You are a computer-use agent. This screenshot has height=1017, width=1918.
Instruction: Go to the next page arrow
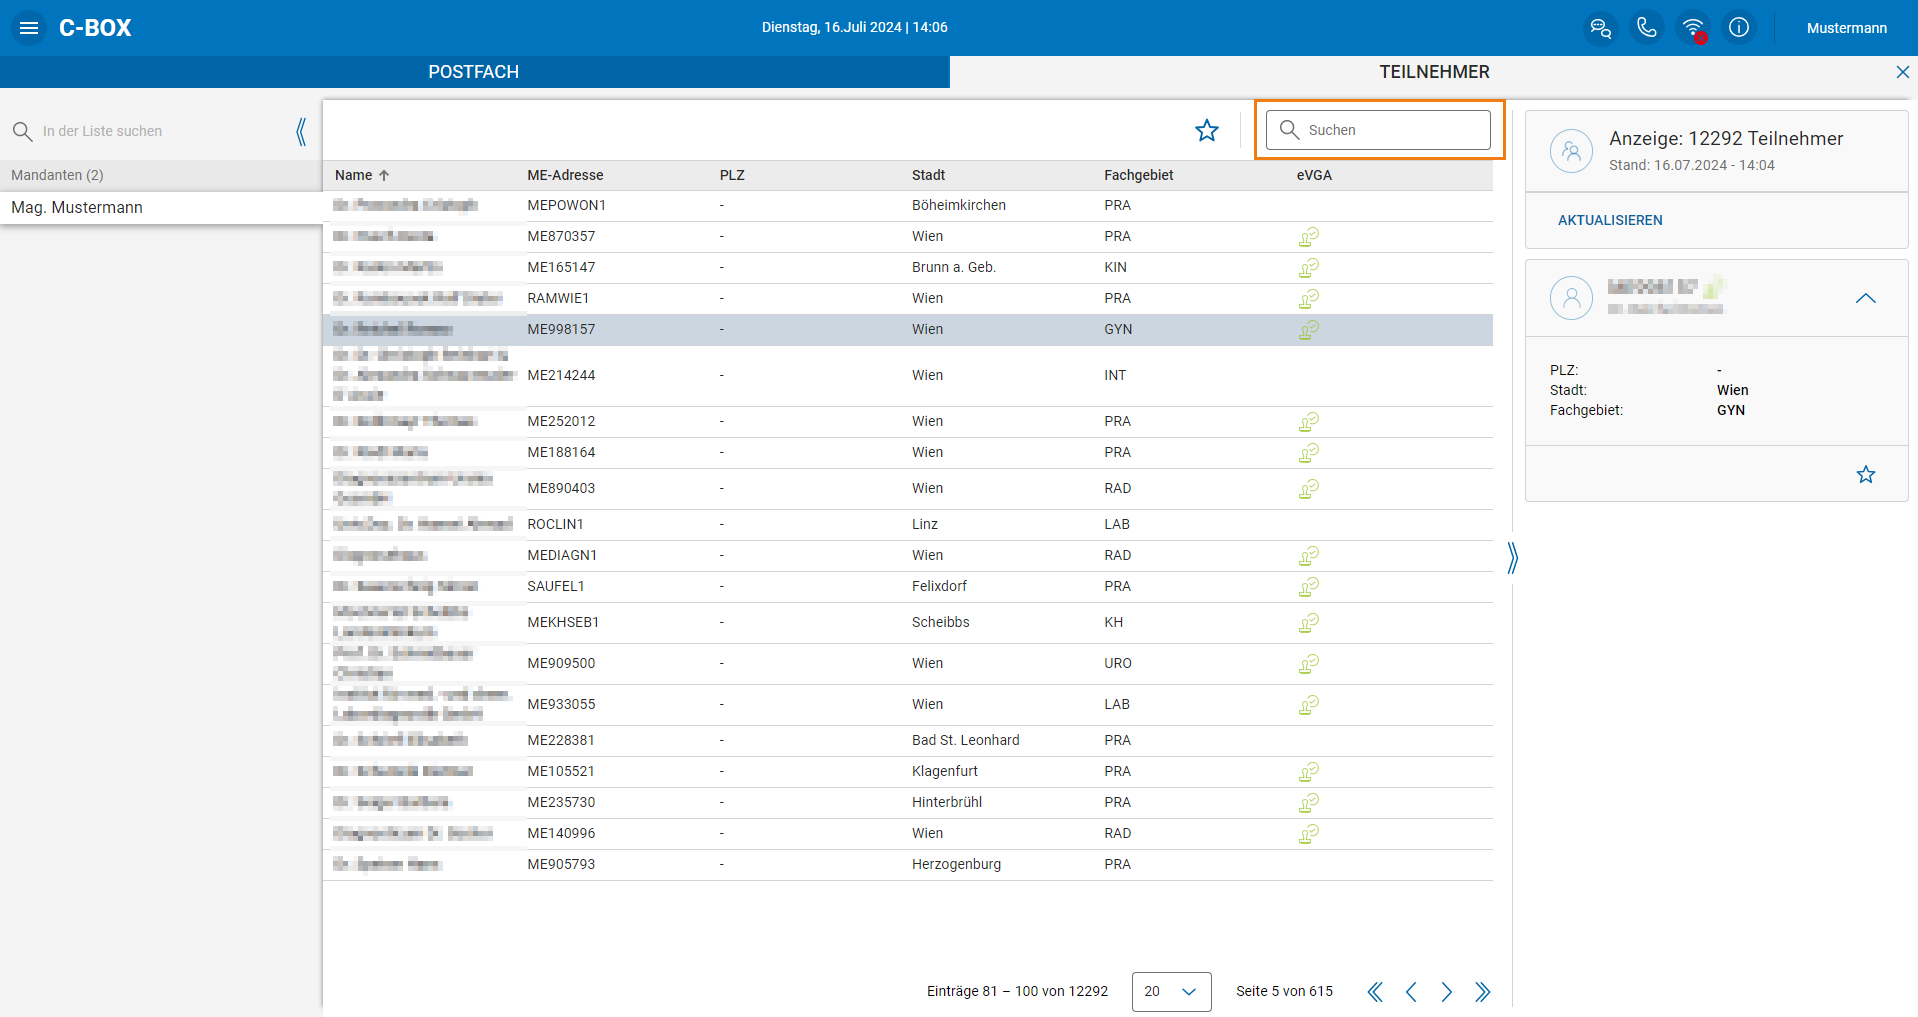pyautogui.click(x=1446, y=991)
